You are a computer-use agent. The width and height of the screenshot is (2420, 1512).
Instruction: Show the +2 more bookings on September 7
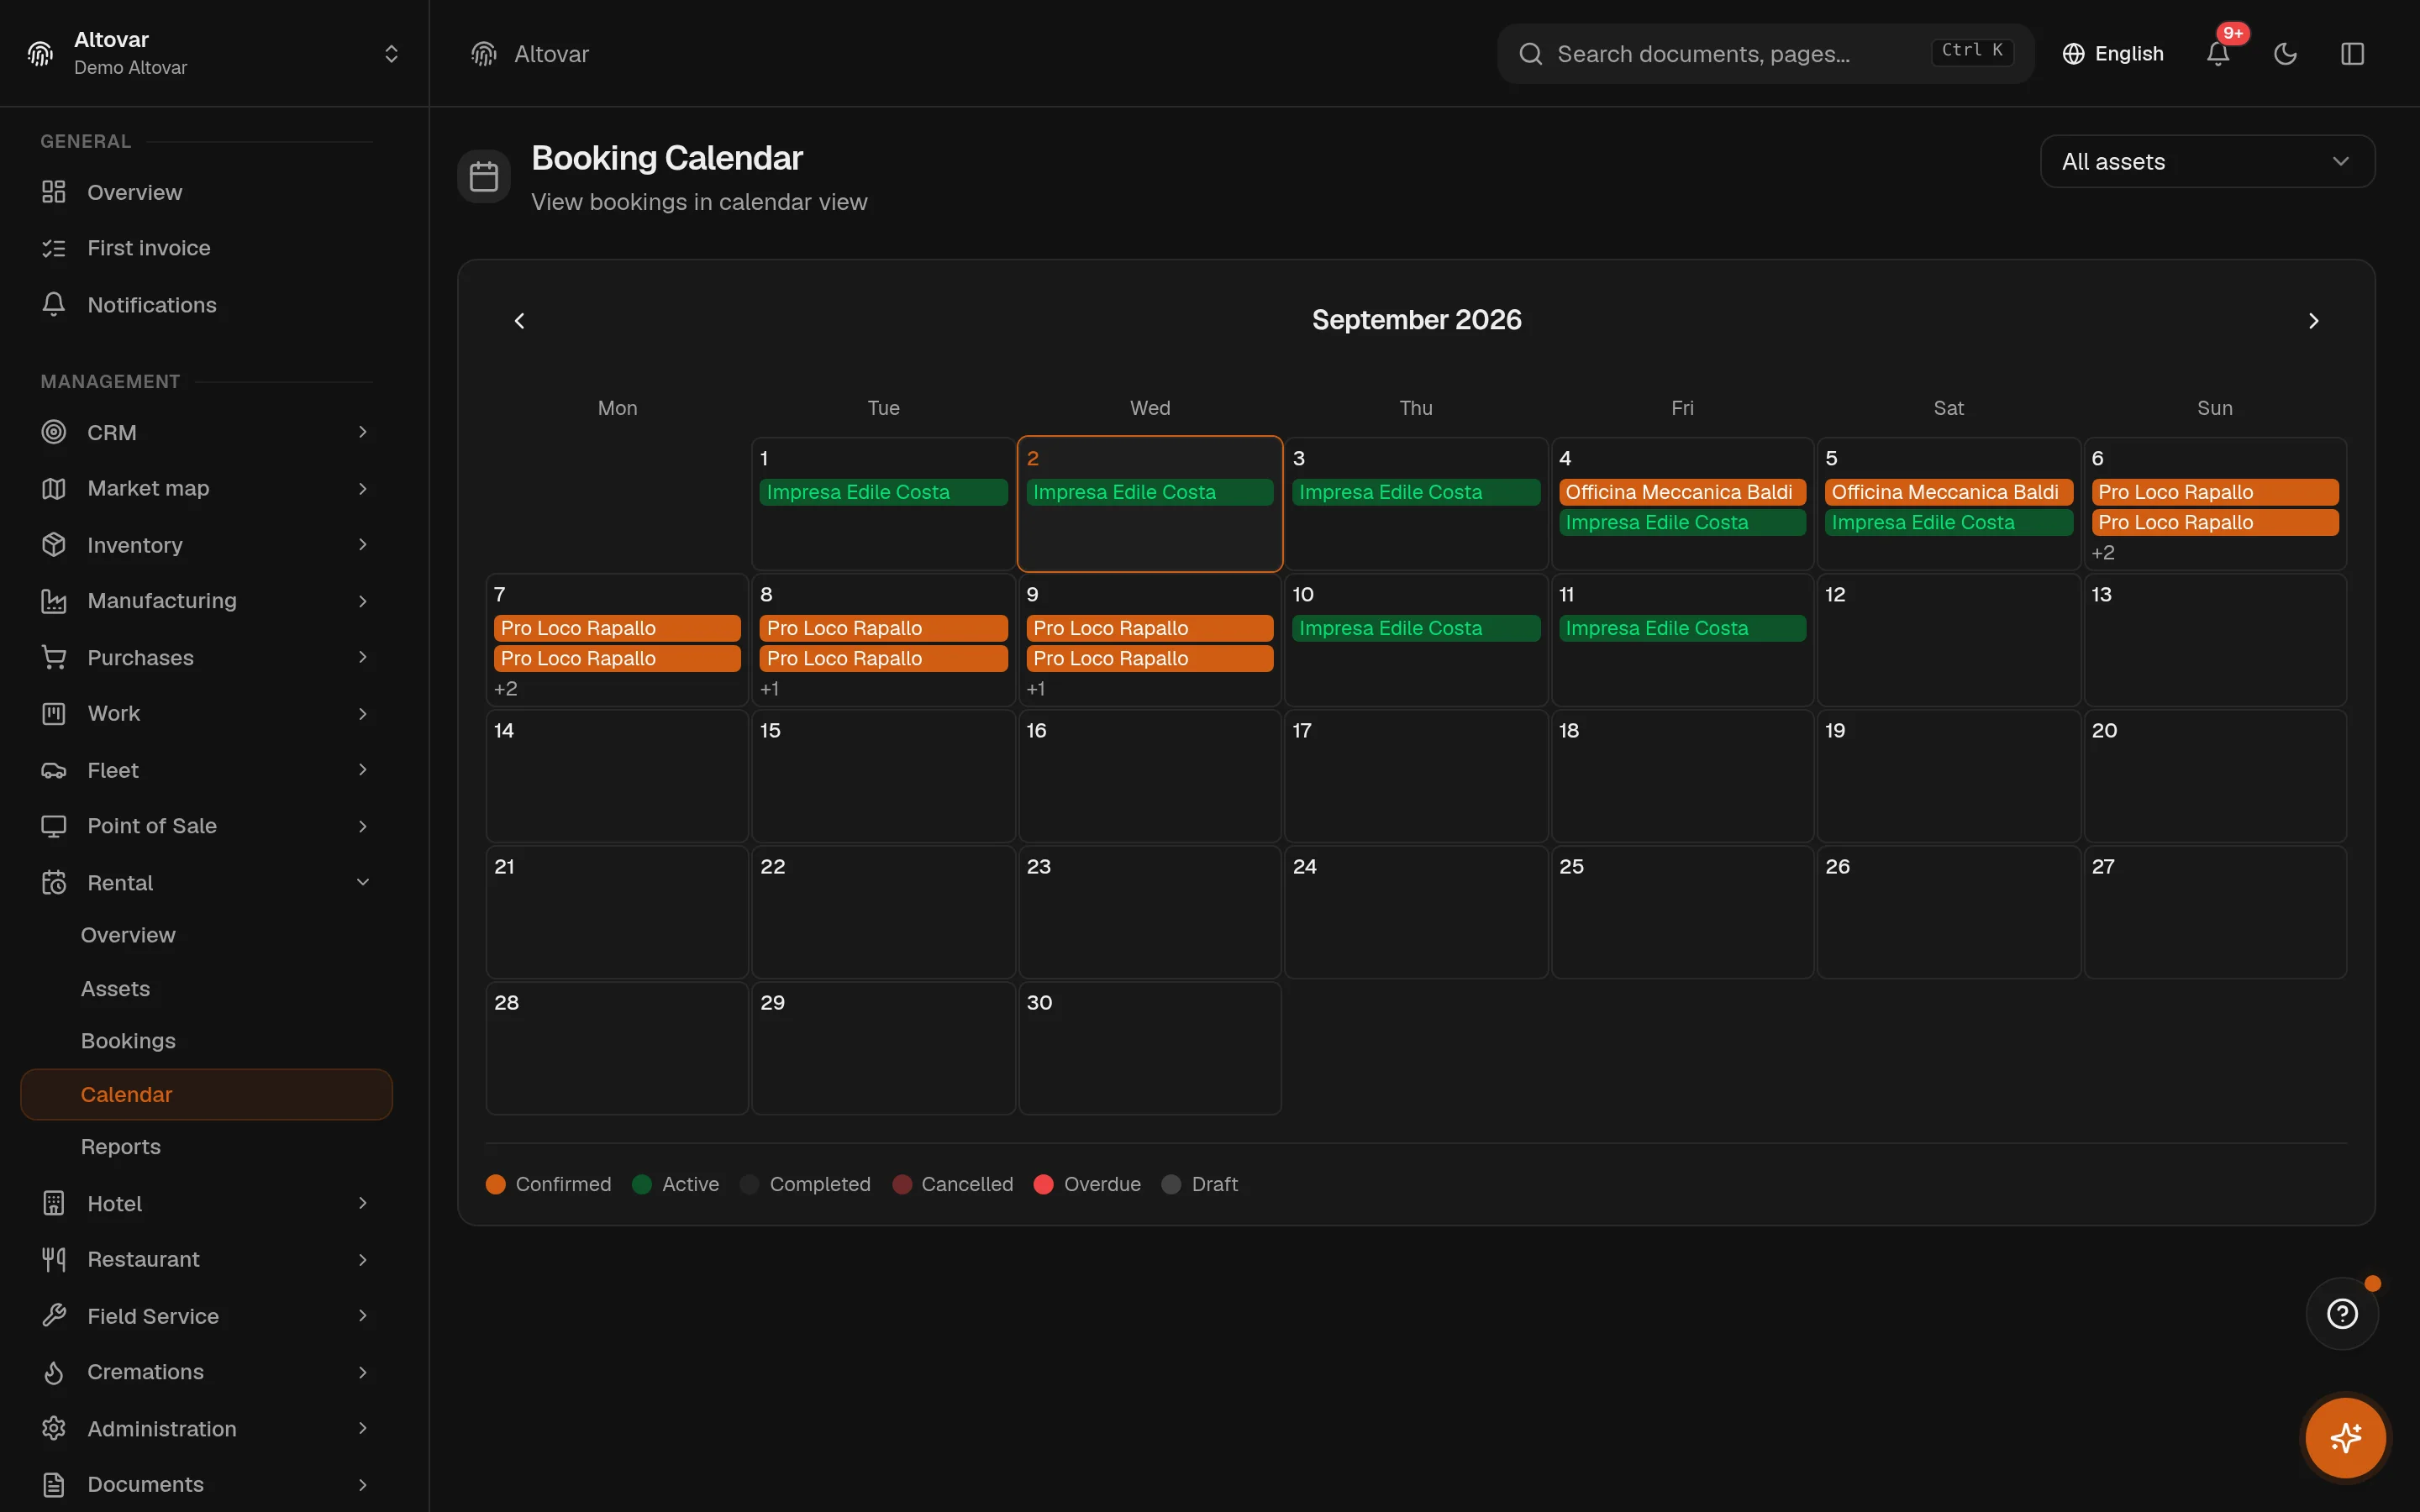(505, 688)
